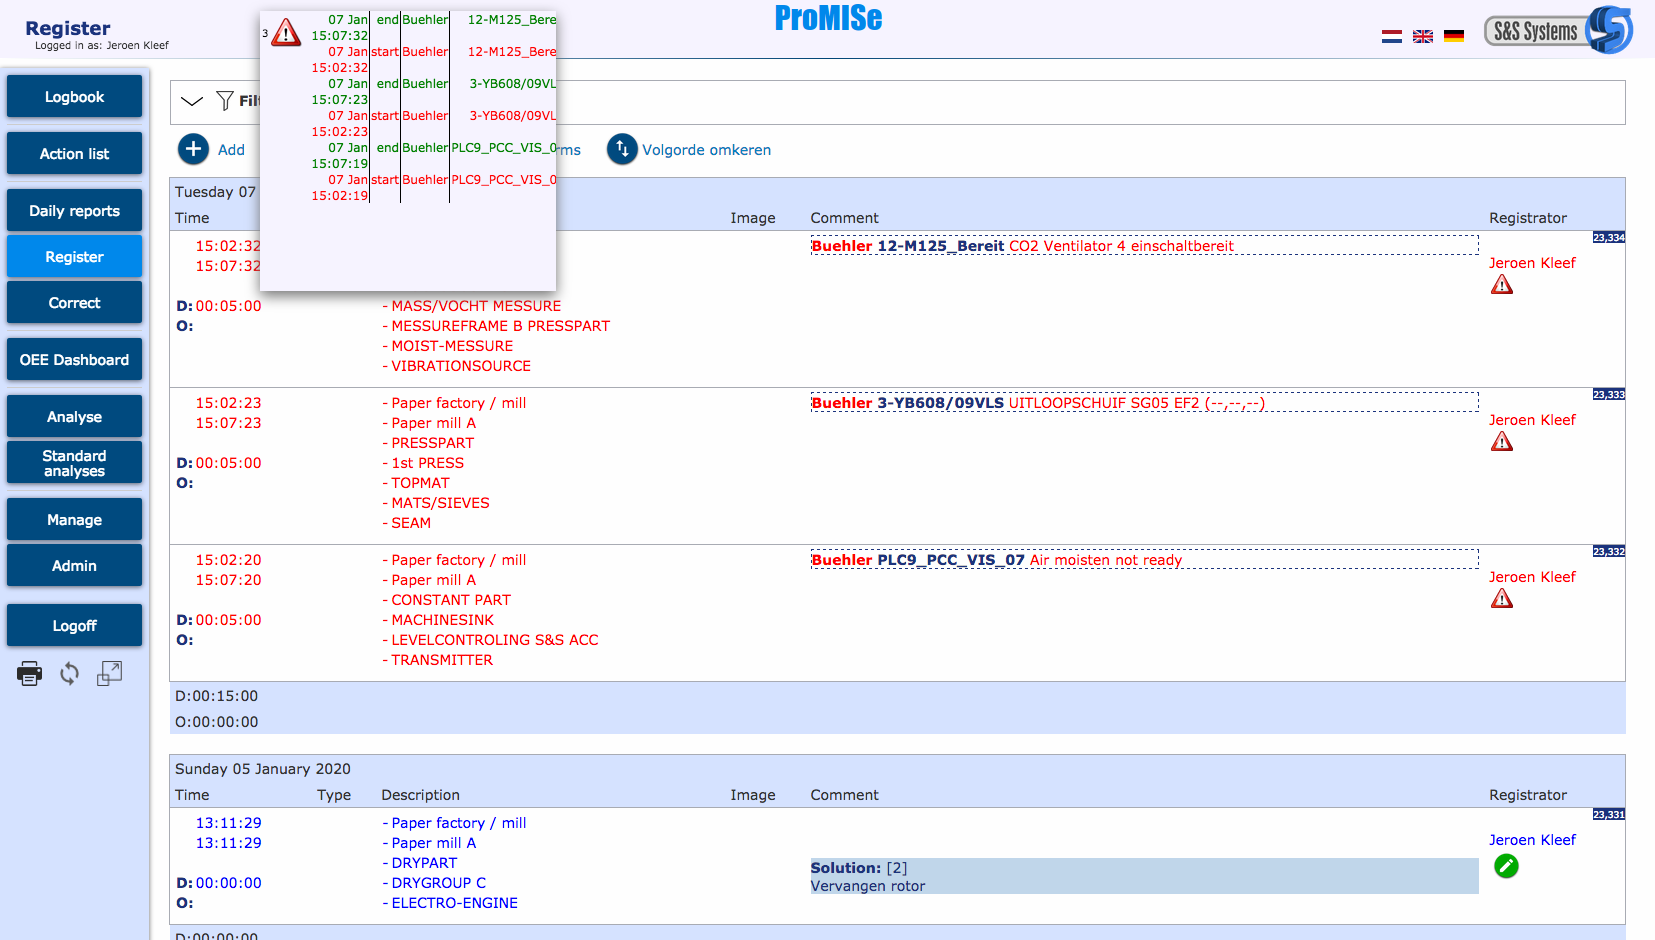The width and height of the screenshot is (1655, 940).
Task: Click the open-in-new-window icon
Action: (x=109, y=674)
